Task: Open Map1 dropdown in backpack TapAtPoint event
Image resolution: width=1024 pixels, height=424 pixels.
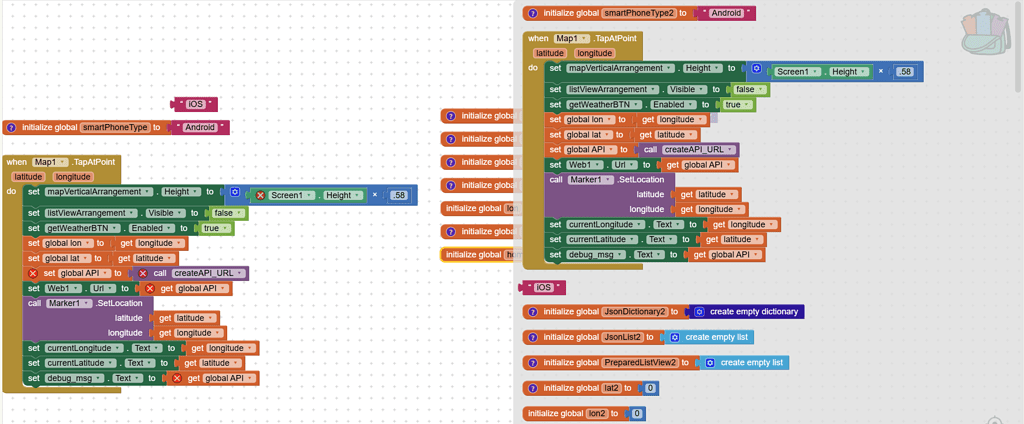Action: [573, 39]
